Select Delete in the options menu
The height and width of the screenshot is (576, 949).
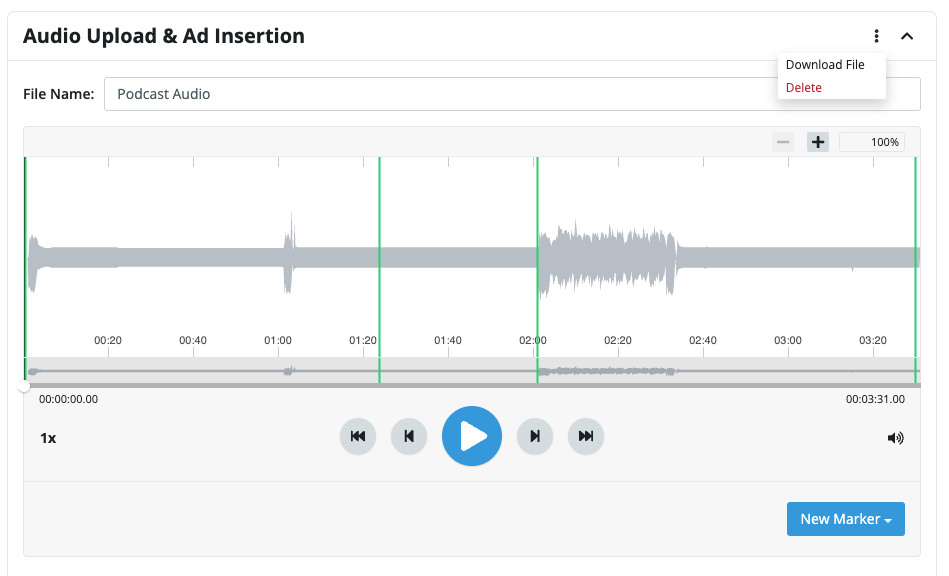pos(803,88)
